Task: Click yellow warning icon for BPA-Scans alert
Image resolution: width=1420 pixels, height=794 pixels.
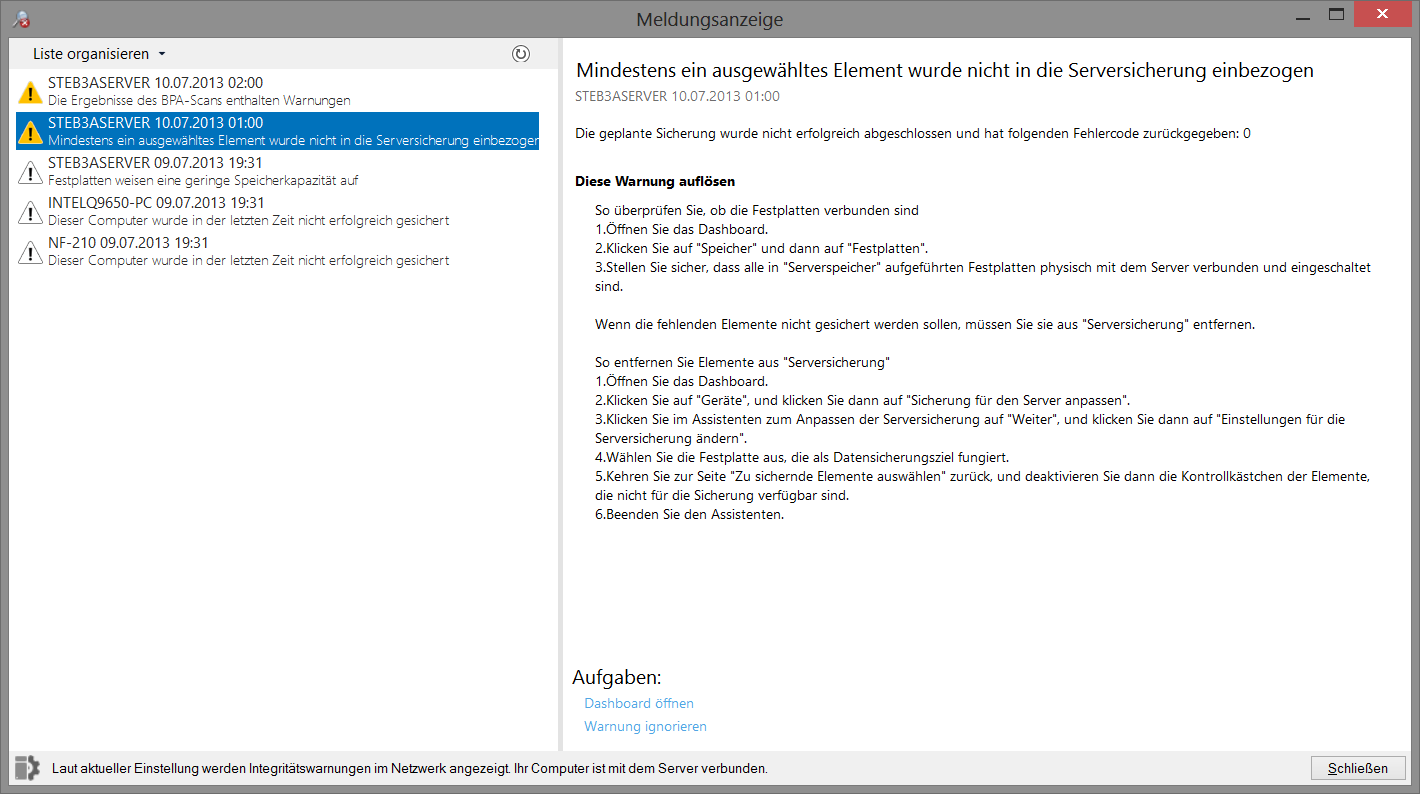Action: (30, 92)
